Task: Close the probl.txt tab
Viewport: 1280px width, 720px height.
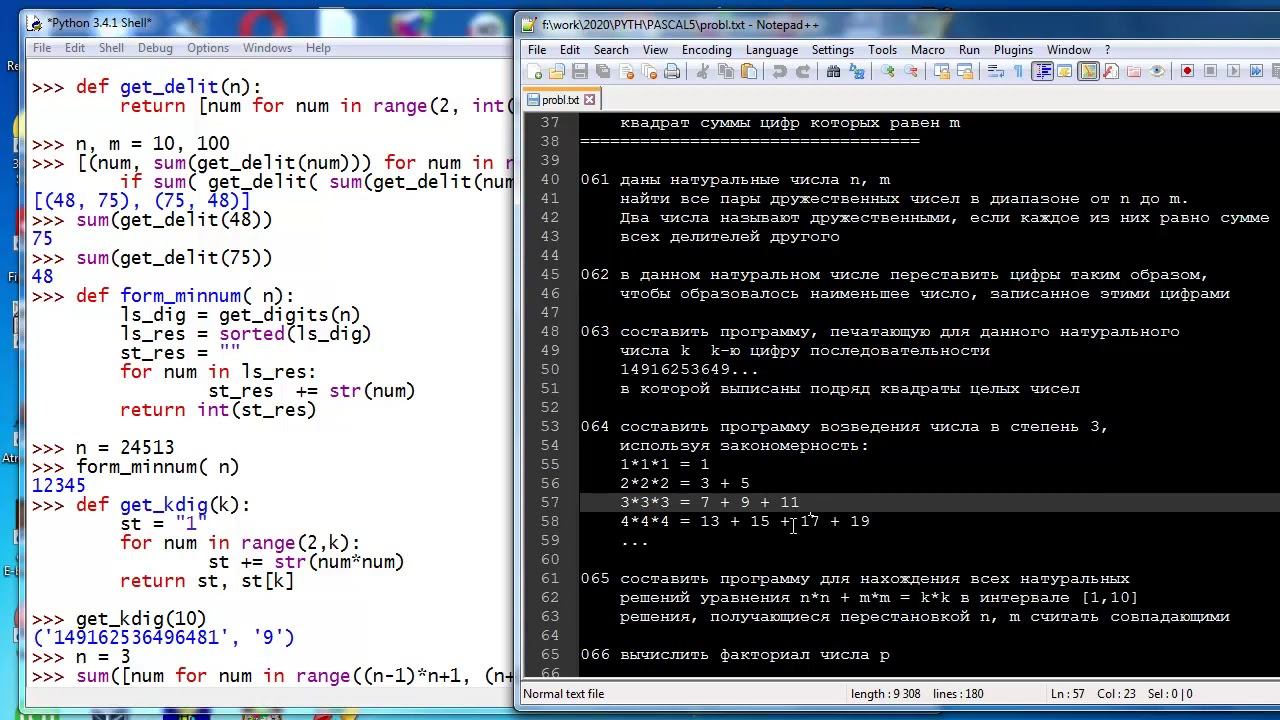Action: tap(590, 99)
